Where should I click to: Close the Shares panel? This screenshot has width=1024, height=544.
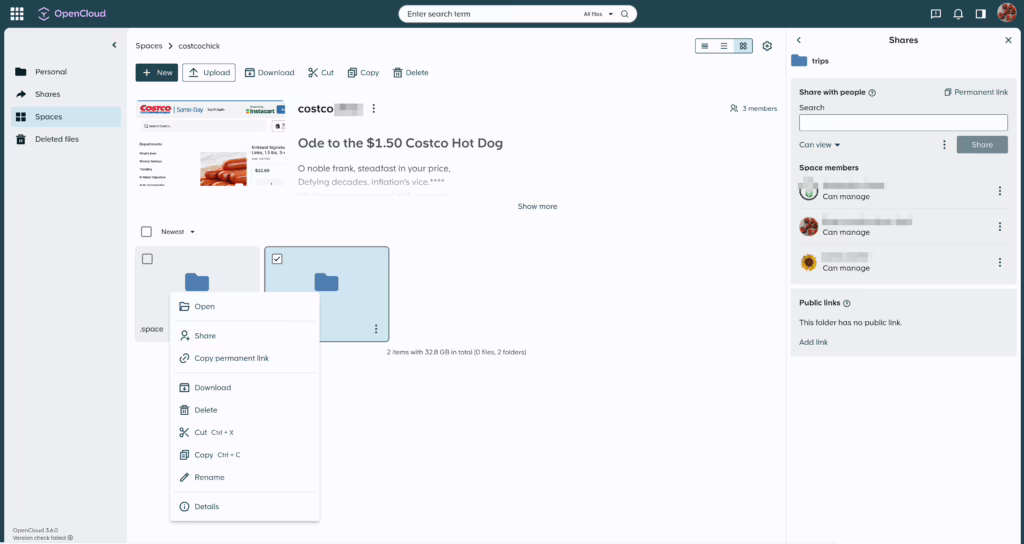(x=1008, y=40)
